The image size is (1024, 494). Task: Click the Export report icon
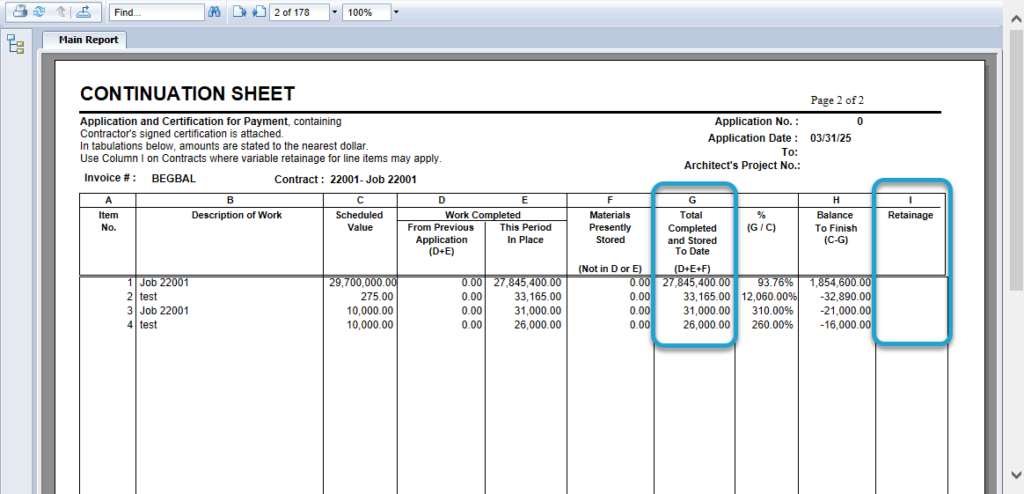83,12
